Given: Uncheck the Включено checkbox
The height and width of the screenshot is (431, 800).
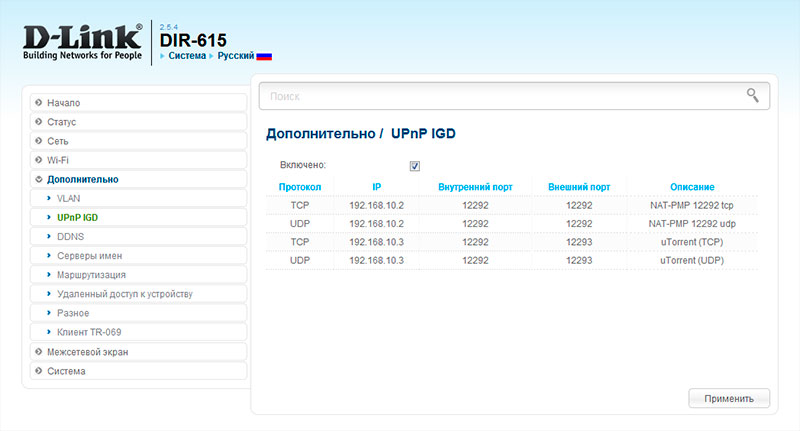Looking at the screenshot, I should click(x=414, y=166).
